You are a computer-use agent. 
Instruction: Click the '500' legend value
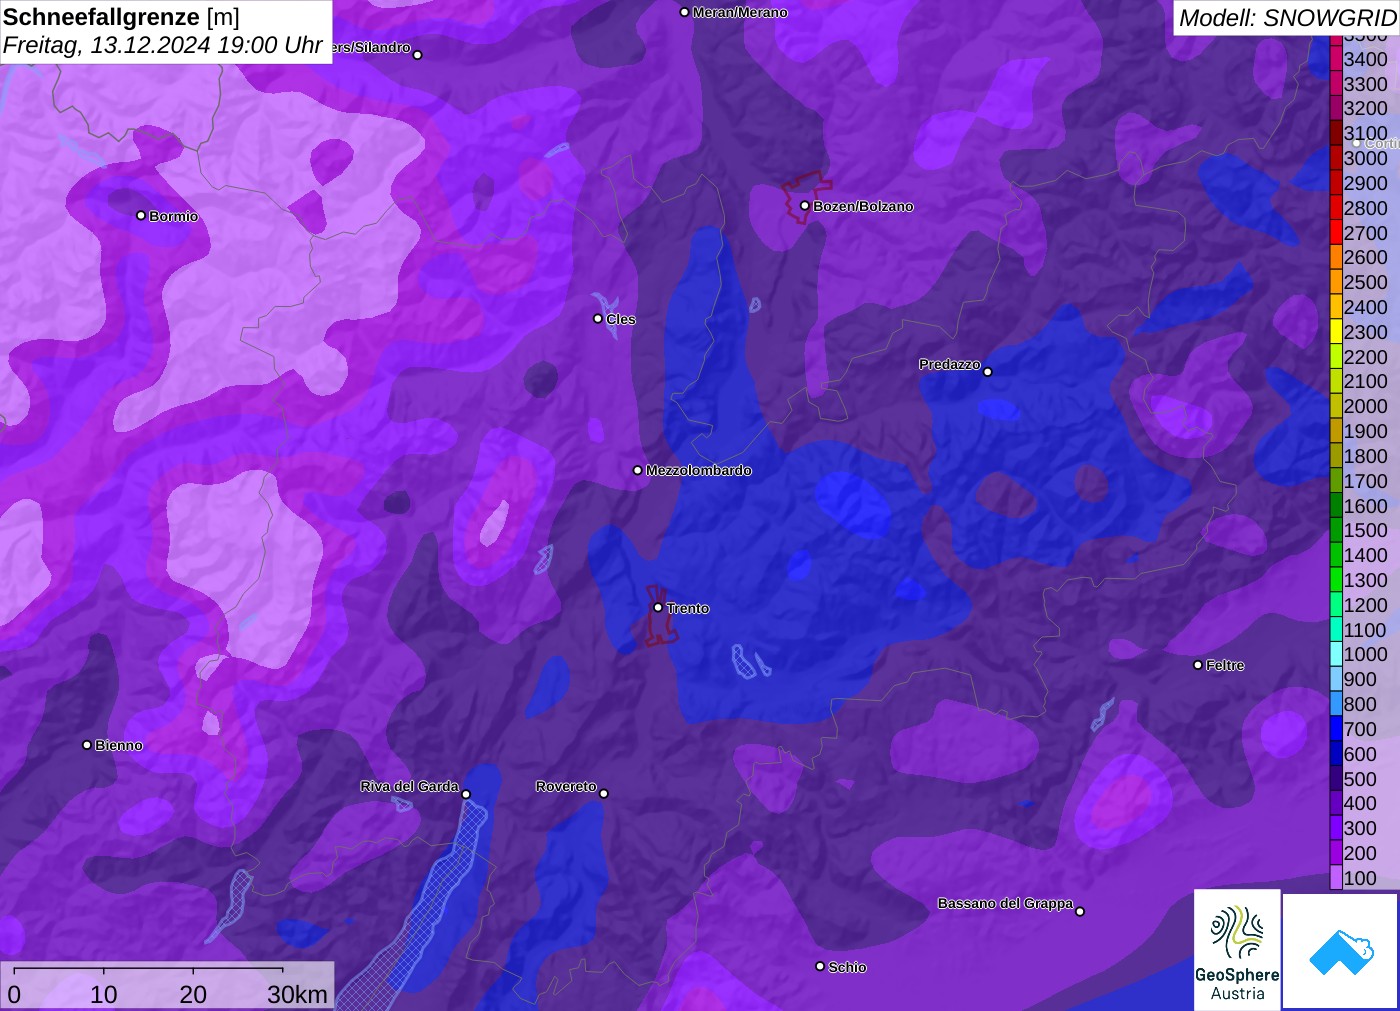[1360, 779]
